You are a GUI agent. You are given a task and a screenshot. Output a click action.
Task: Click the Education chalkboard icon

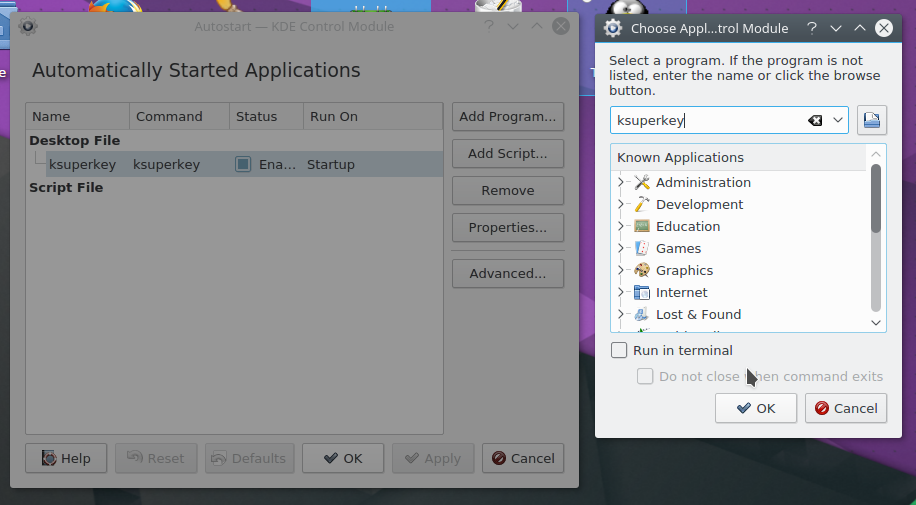point(642,226)
